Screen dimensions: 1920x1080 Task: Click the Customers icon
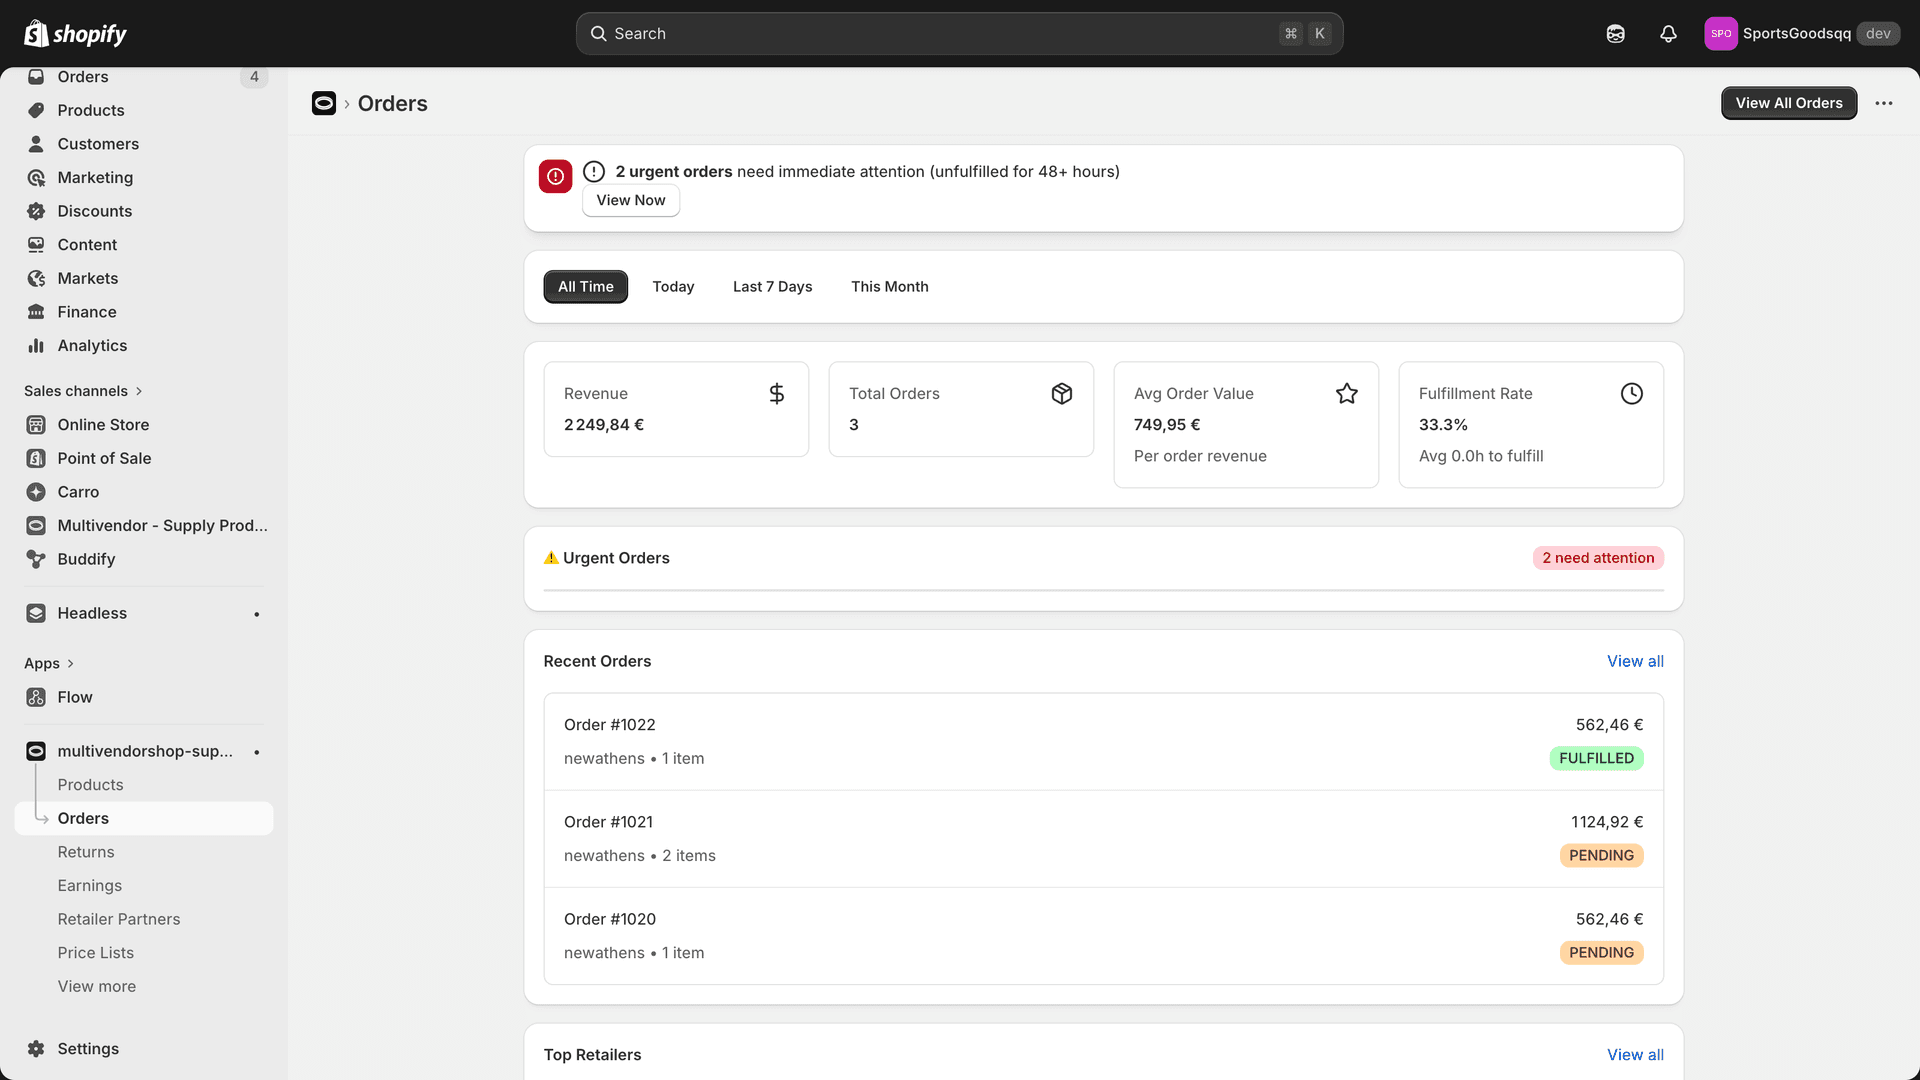[36, 144]
